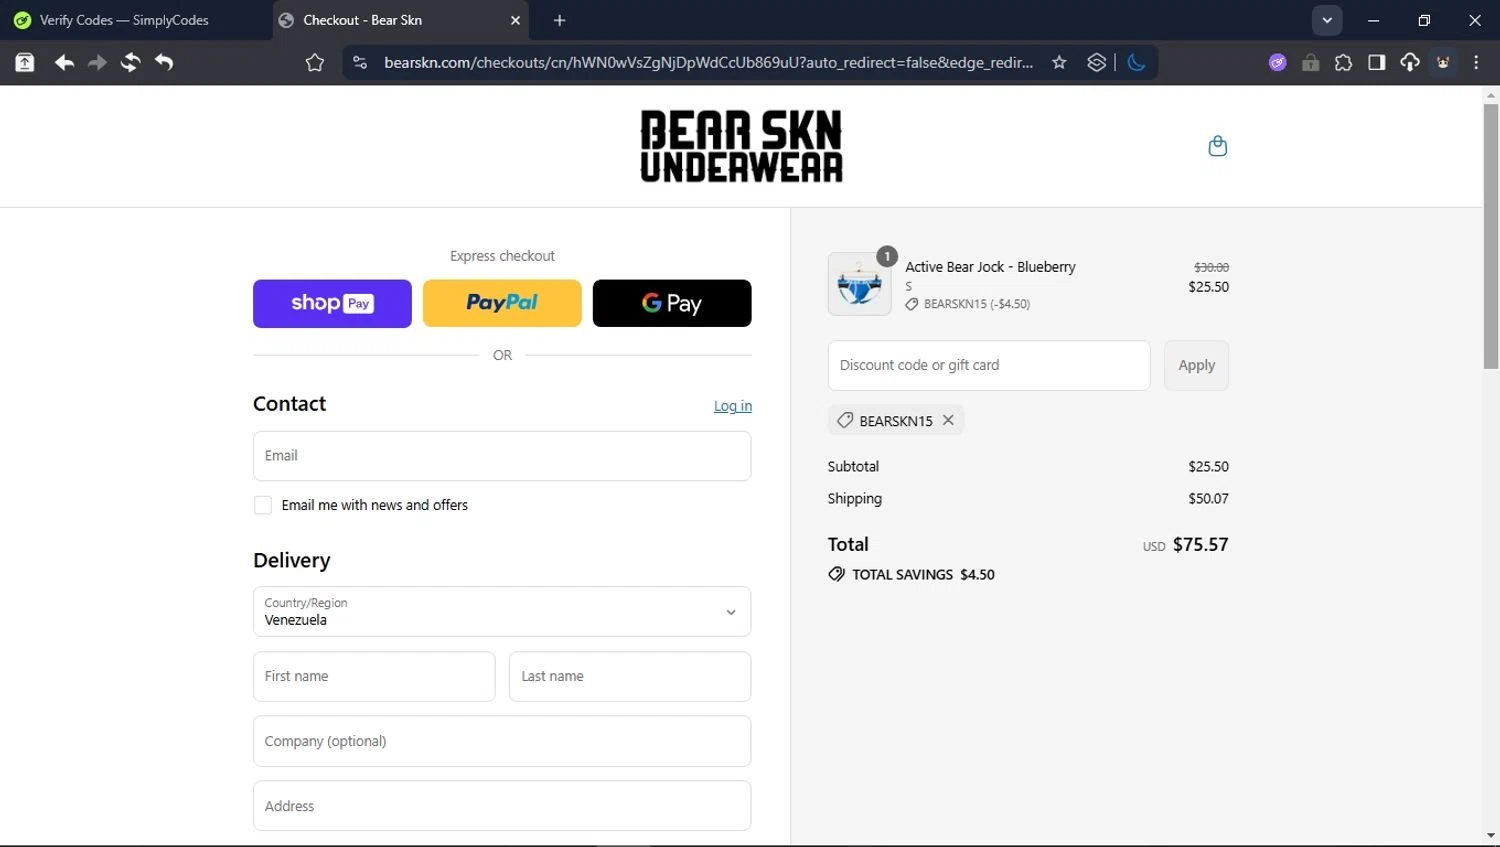Click the page vertical scrollbar thumb

coord(1490,236)
